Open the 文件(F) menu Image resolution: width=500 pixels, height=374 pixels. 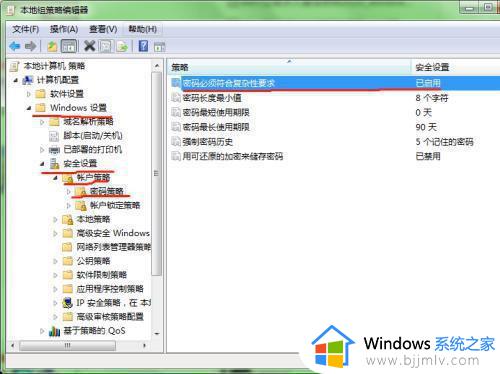click(x=25, y=29)
